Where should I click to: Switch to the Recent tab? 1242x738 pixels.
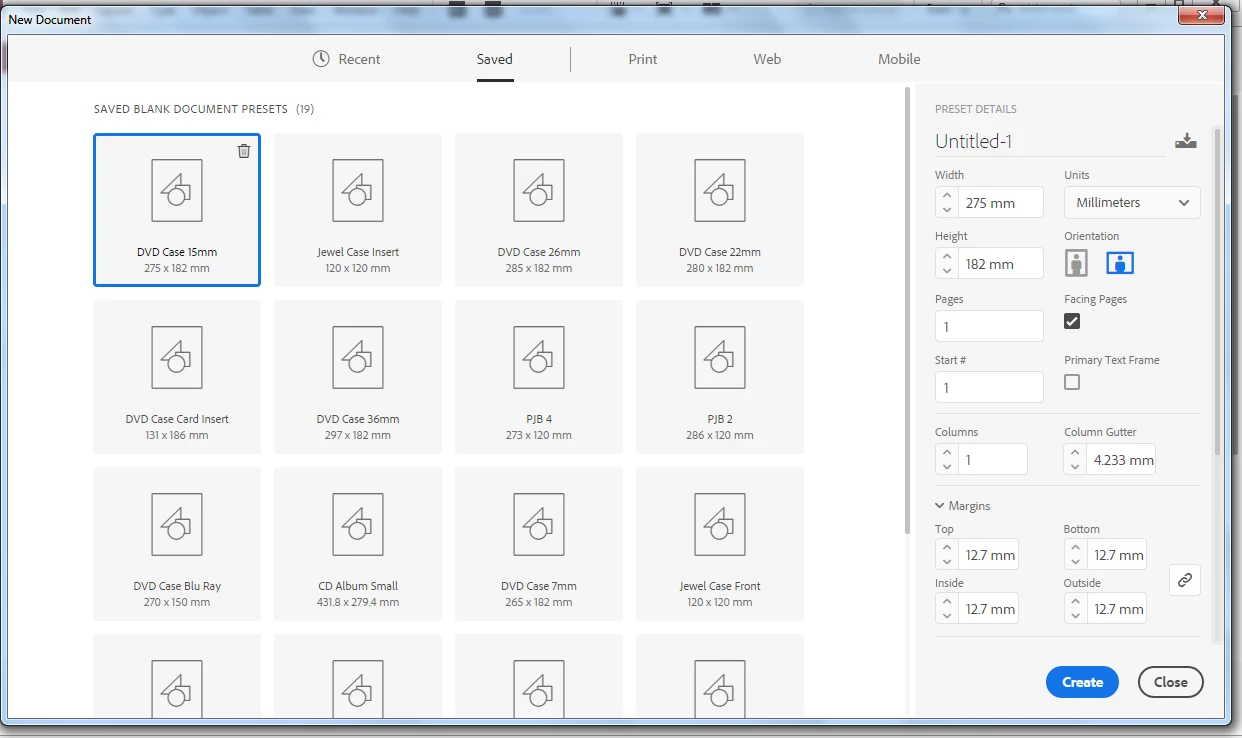click(x=346, y=59)
